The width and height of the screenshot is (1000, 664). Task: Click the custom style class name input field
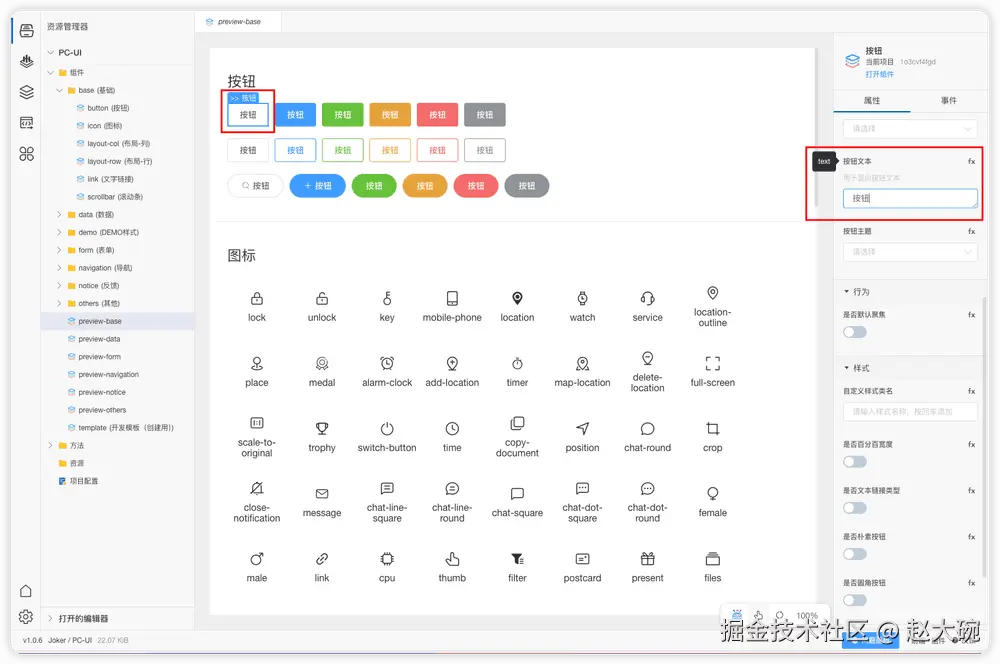click(x=908, y=411)
